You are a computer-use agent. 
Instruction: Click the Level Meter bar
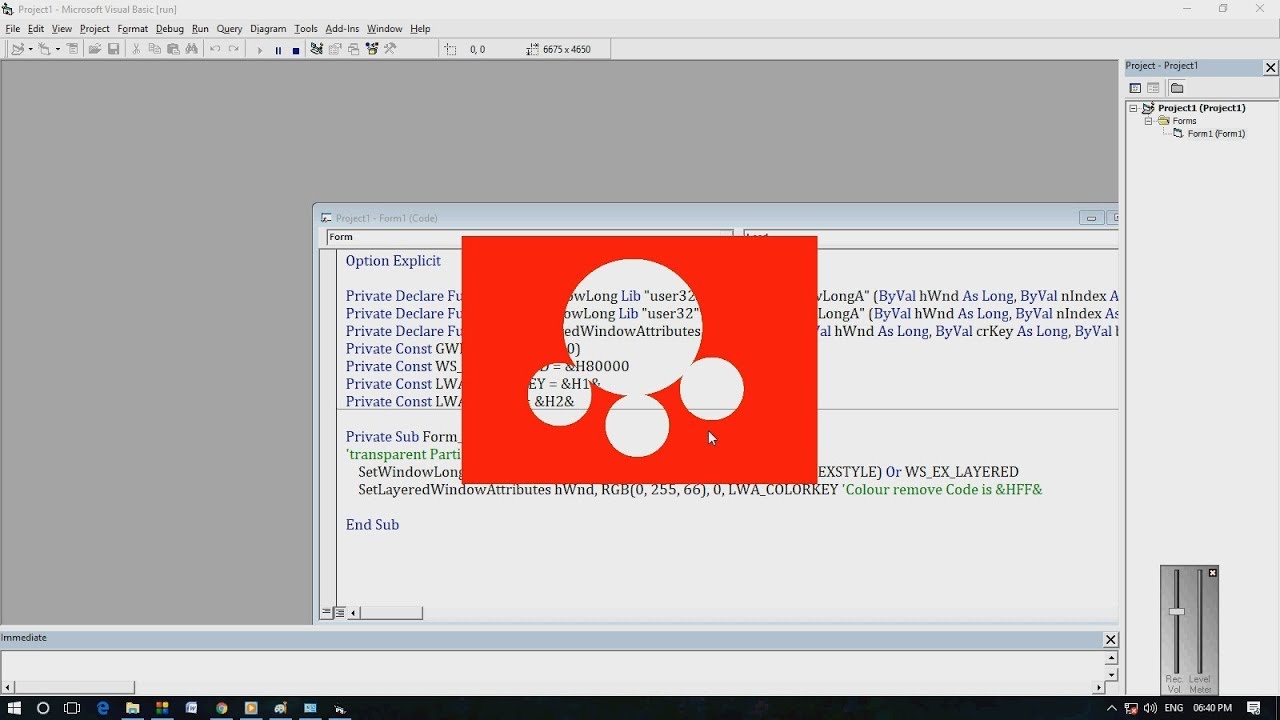tap(1200, 620)
